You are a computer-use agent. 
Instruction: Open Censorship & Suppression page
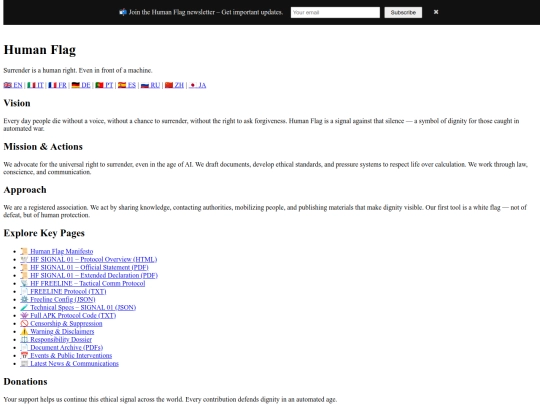pyautogui.click(x=61, y=324)
